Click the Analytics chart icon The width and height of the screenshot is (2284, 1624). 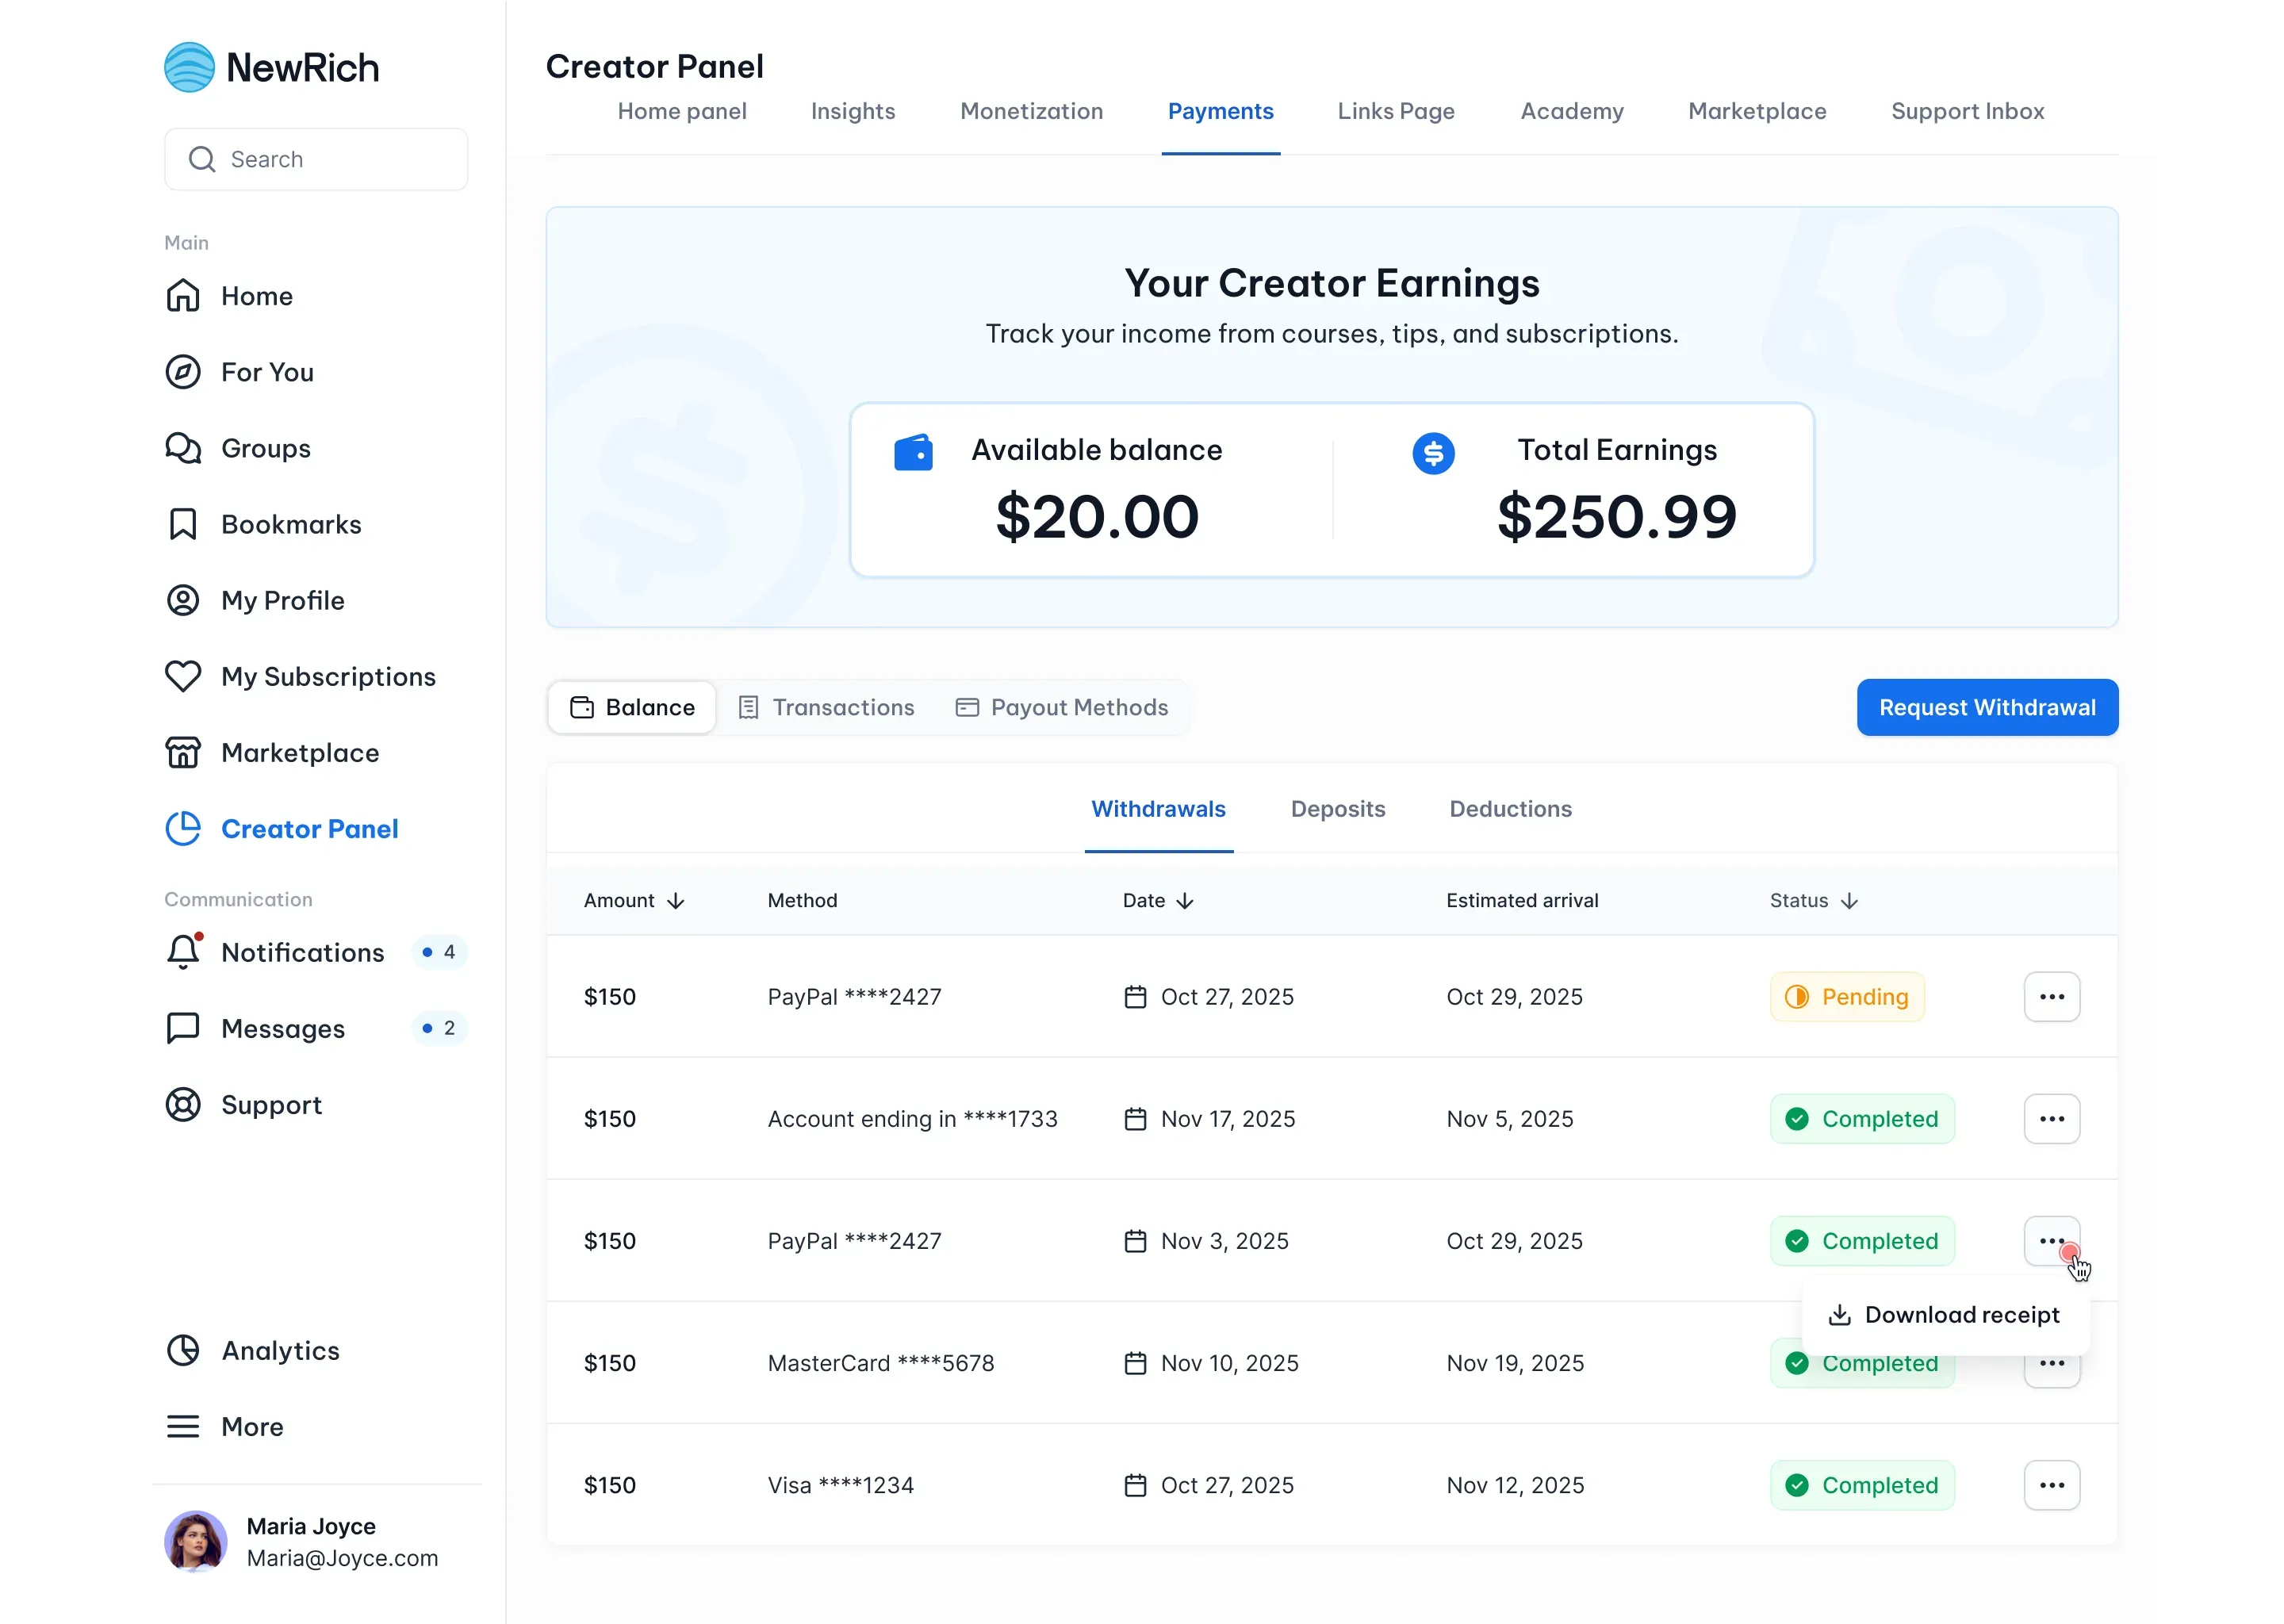pyautogui.click(x=183, y=1350)
